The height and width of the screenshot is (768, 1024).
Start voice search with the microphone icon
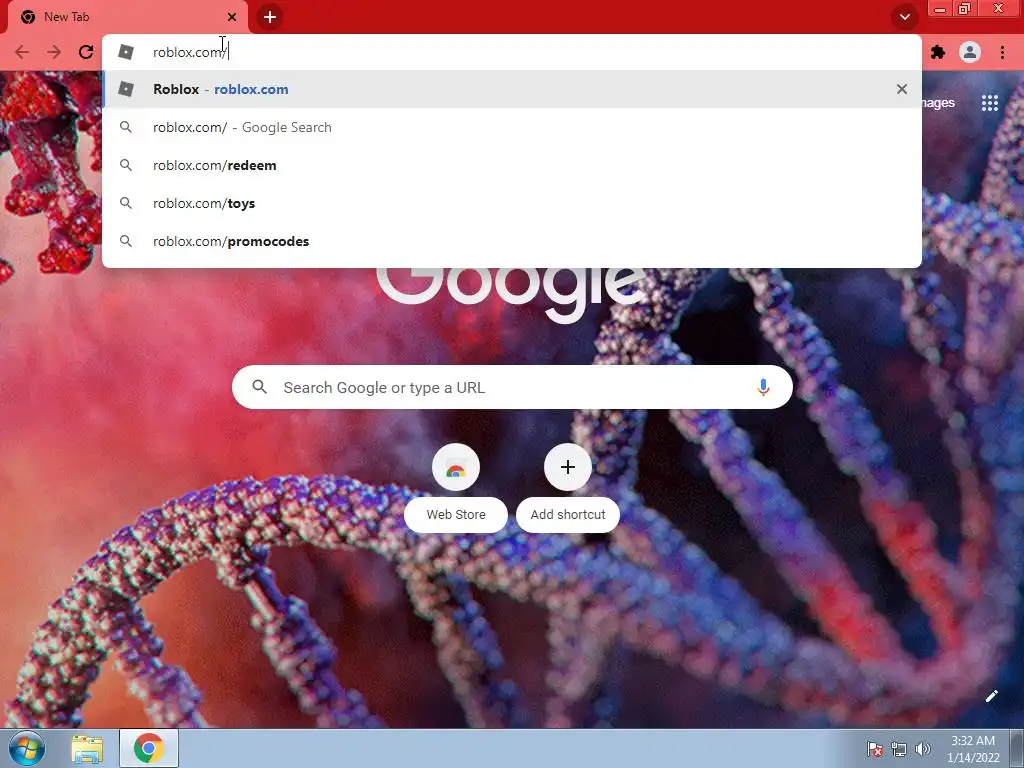pyautogui.click(x=763, y=387)
